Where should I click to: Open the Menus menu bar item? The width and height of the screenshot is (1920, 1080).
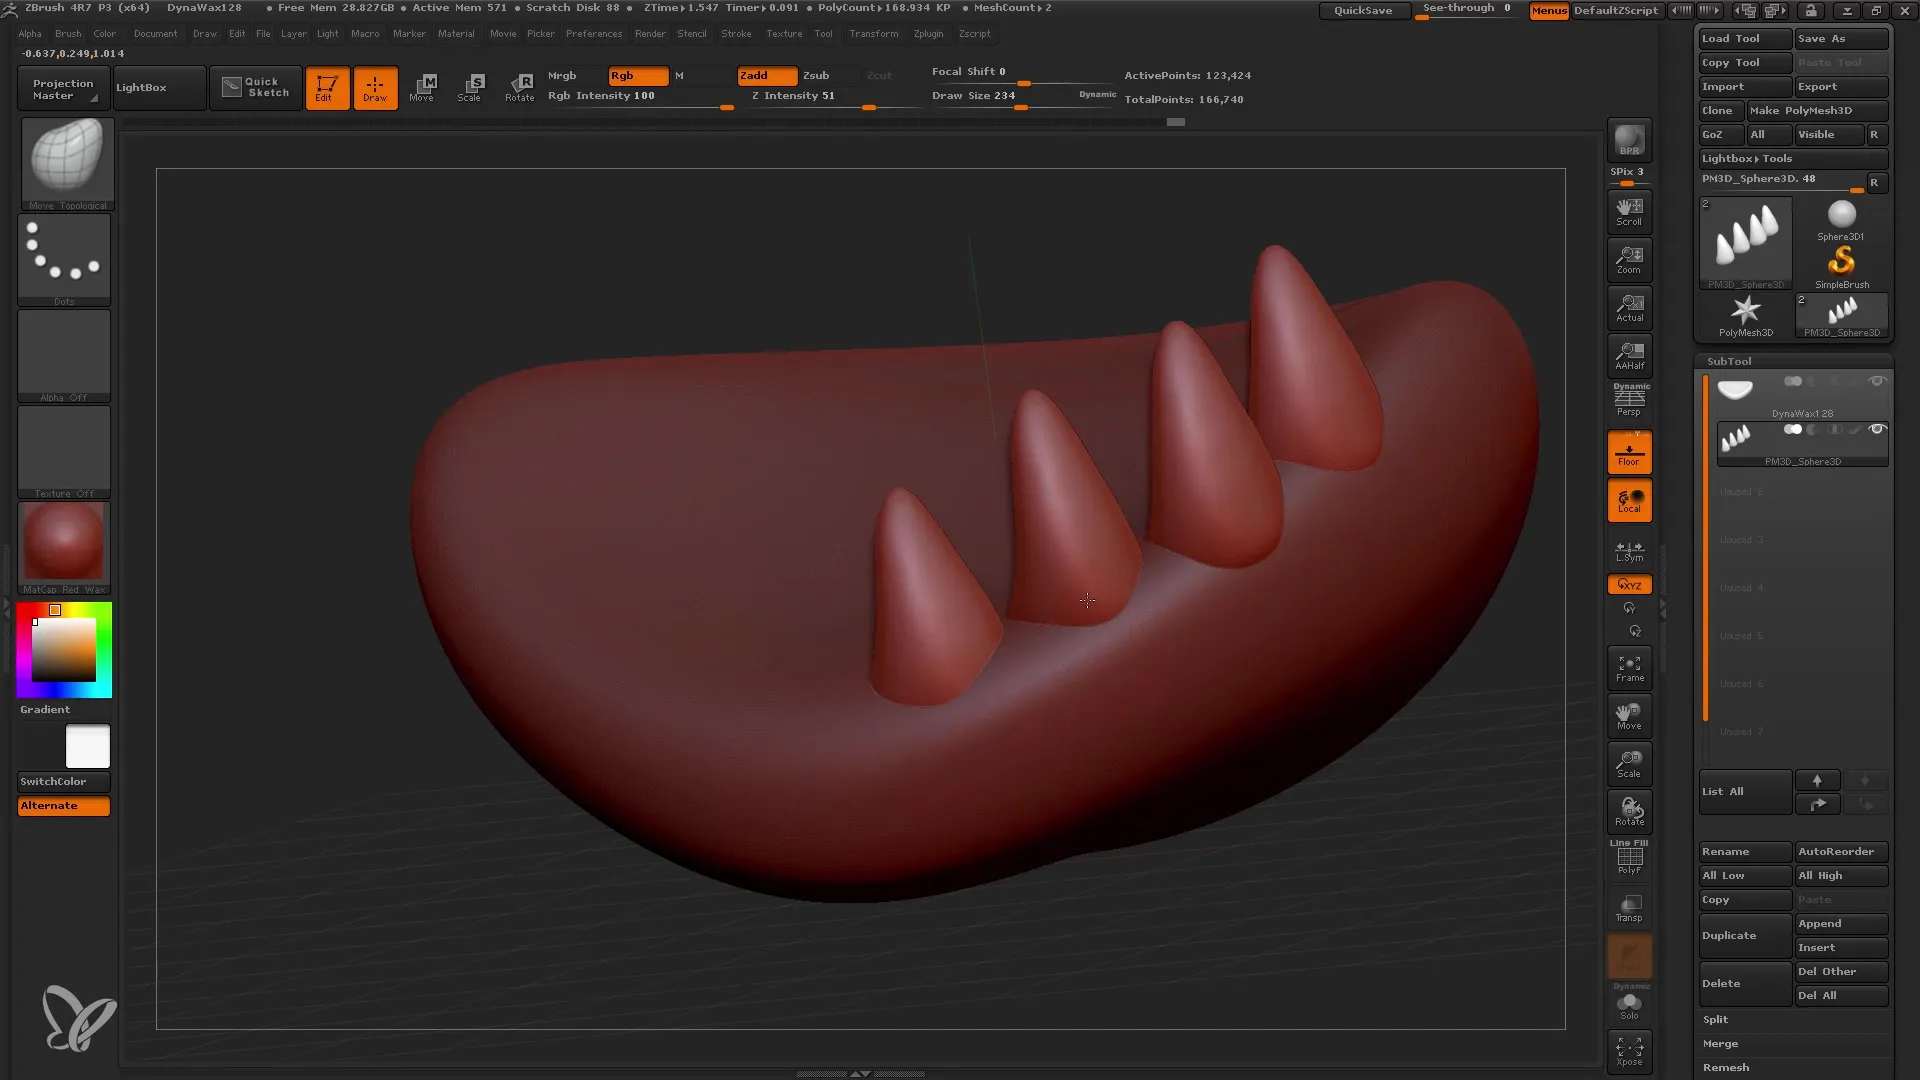tap(1548, 11)
